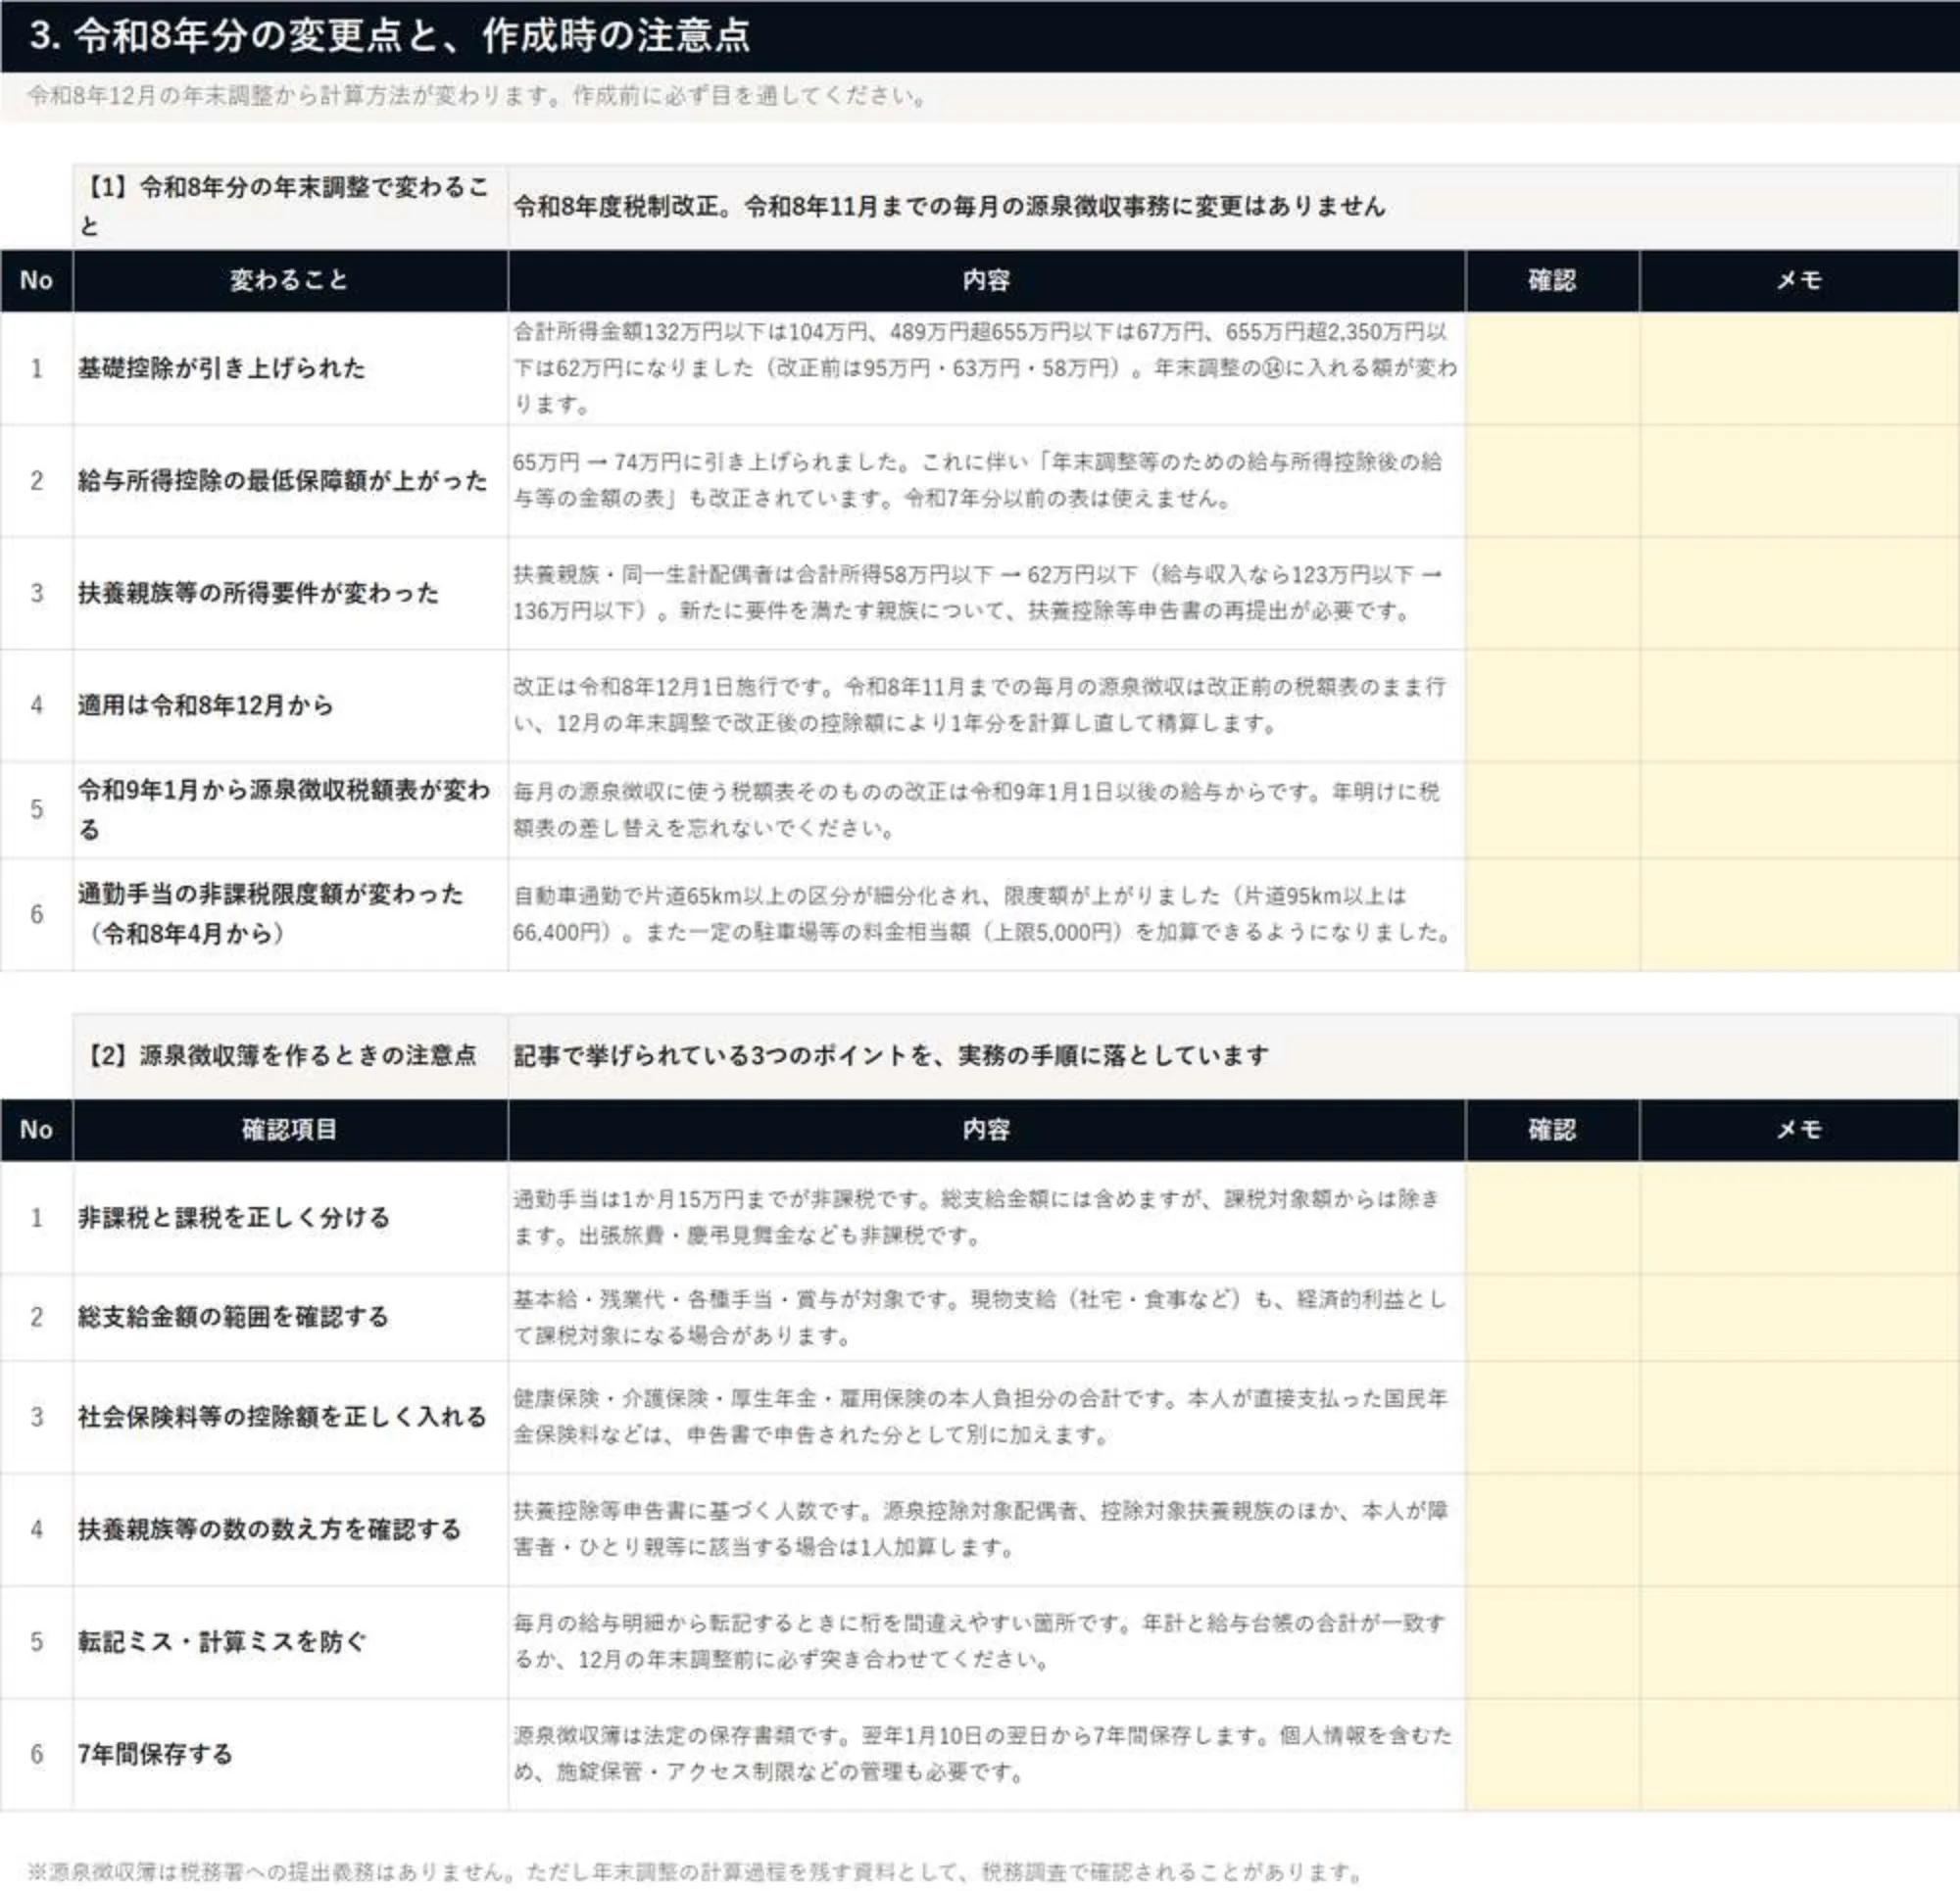Click the section heading '【1】令和8年分の年末調整で変わること'

click(290, 206)
